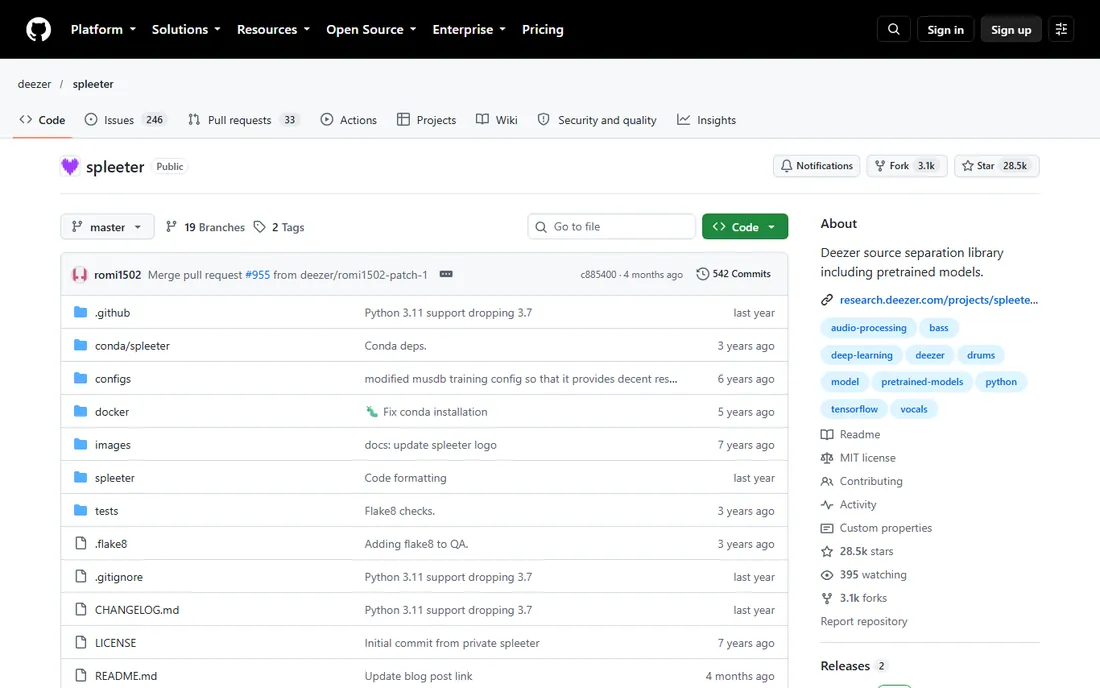This screenshot has width=1100, height=688.
Task: Open the search magnifier button
Action: point(894,29)
